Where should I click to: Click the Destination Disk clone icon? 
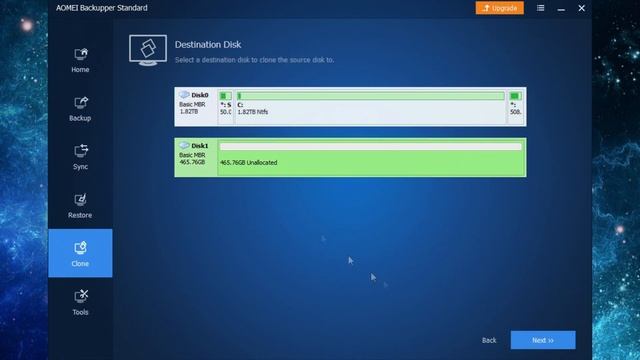click(148, 50)
